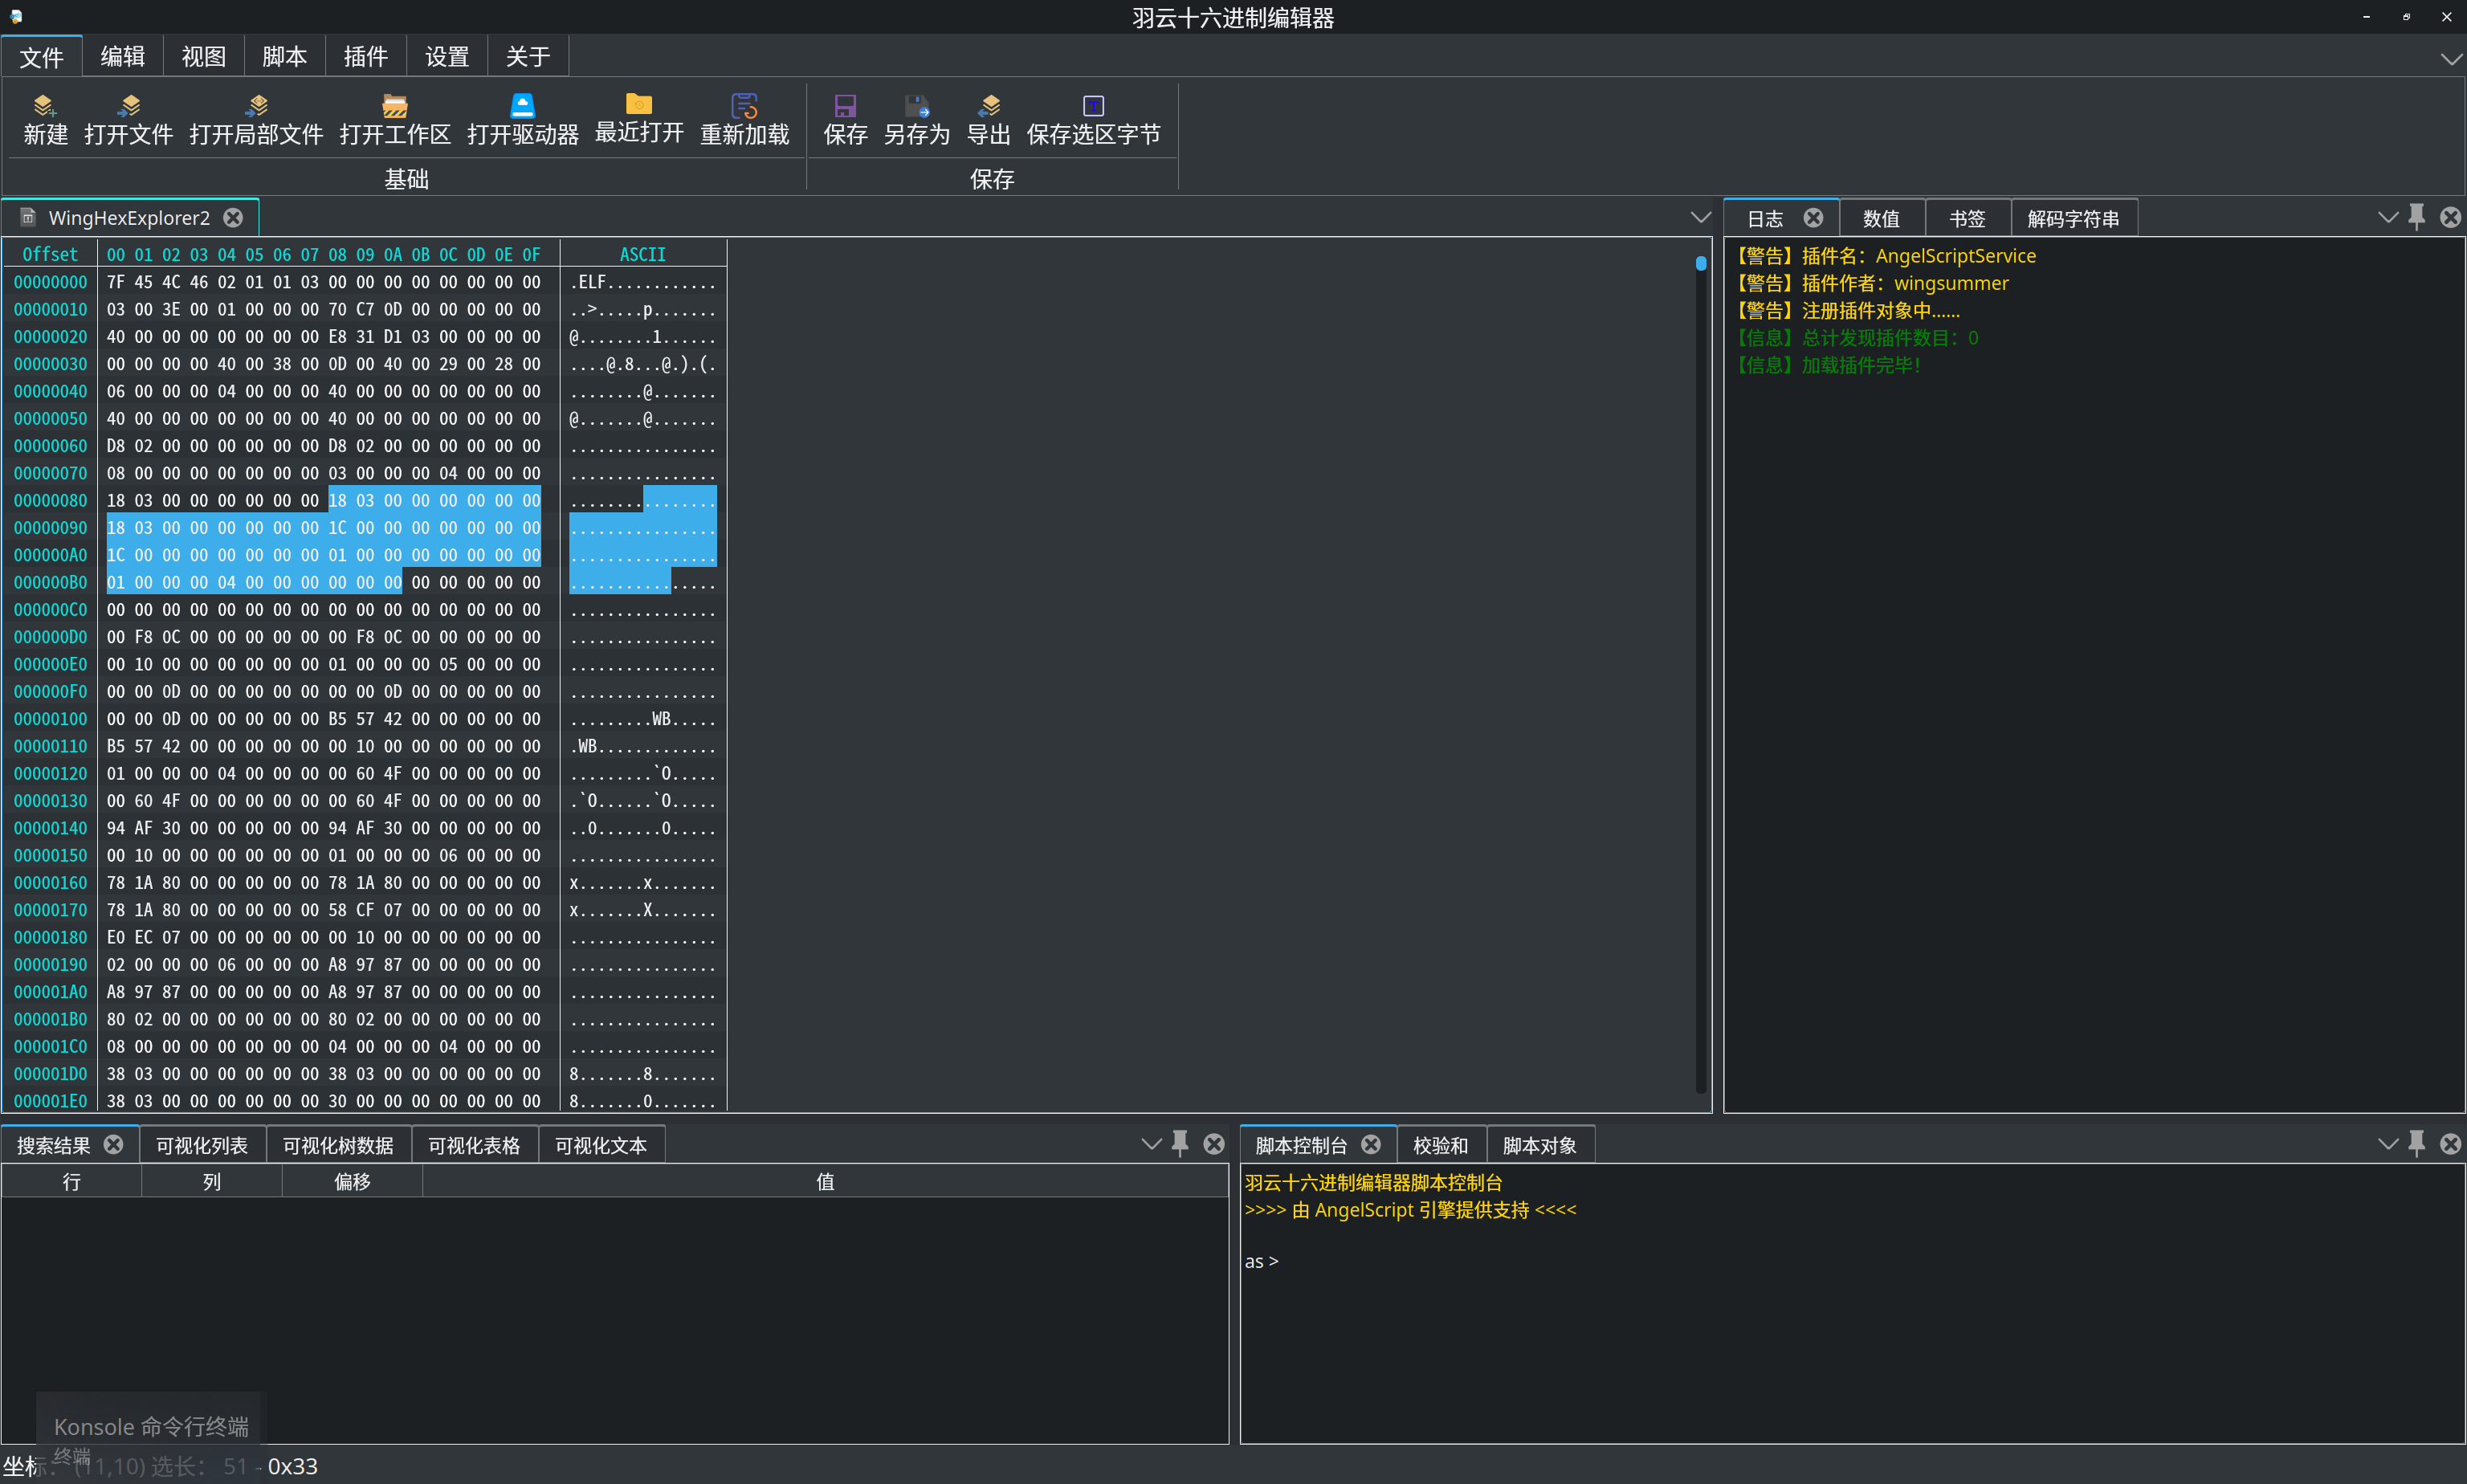Open the 文件 menu tab
Image resolution: width=2467 pixels, height=1484 pixels.
[42, 57]
